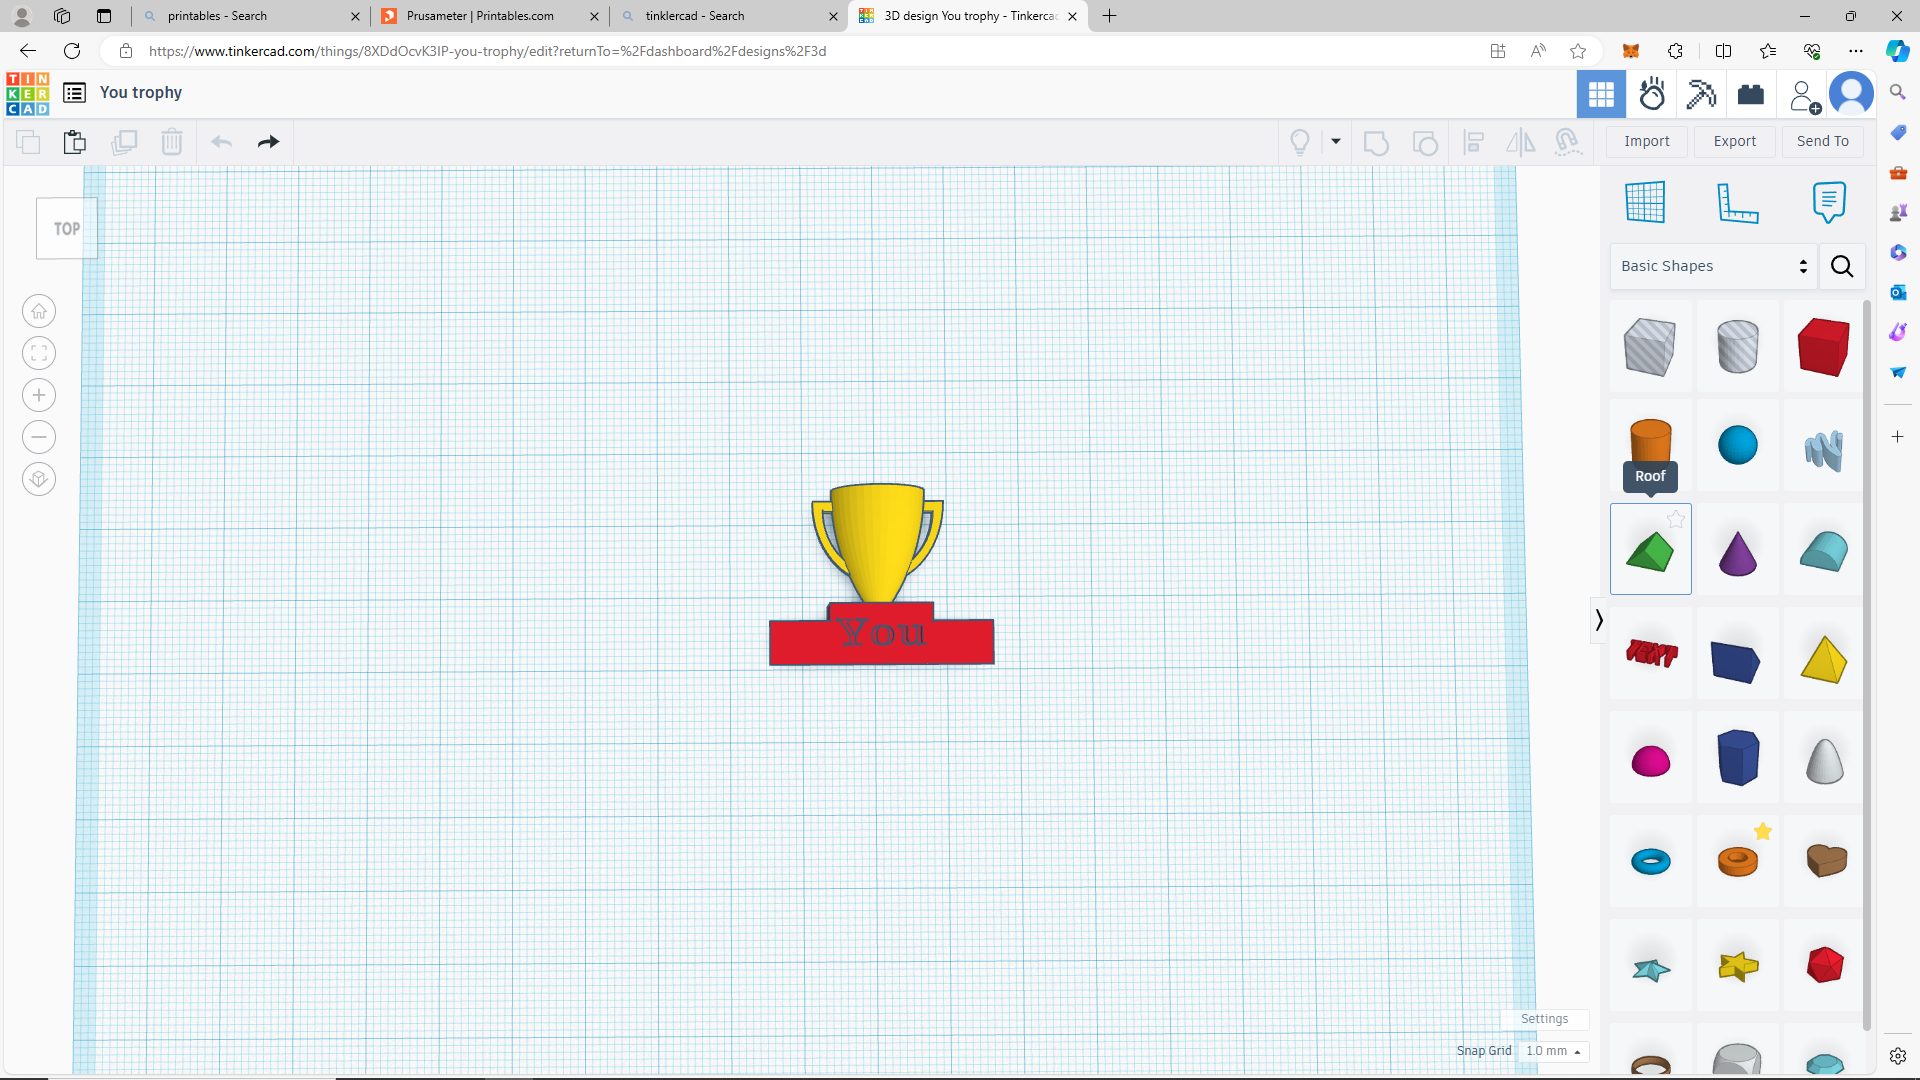Open Snap Grid 1.0 mm dropdown
Screen dimensions: 1920x1080
coord(1553,1051)
